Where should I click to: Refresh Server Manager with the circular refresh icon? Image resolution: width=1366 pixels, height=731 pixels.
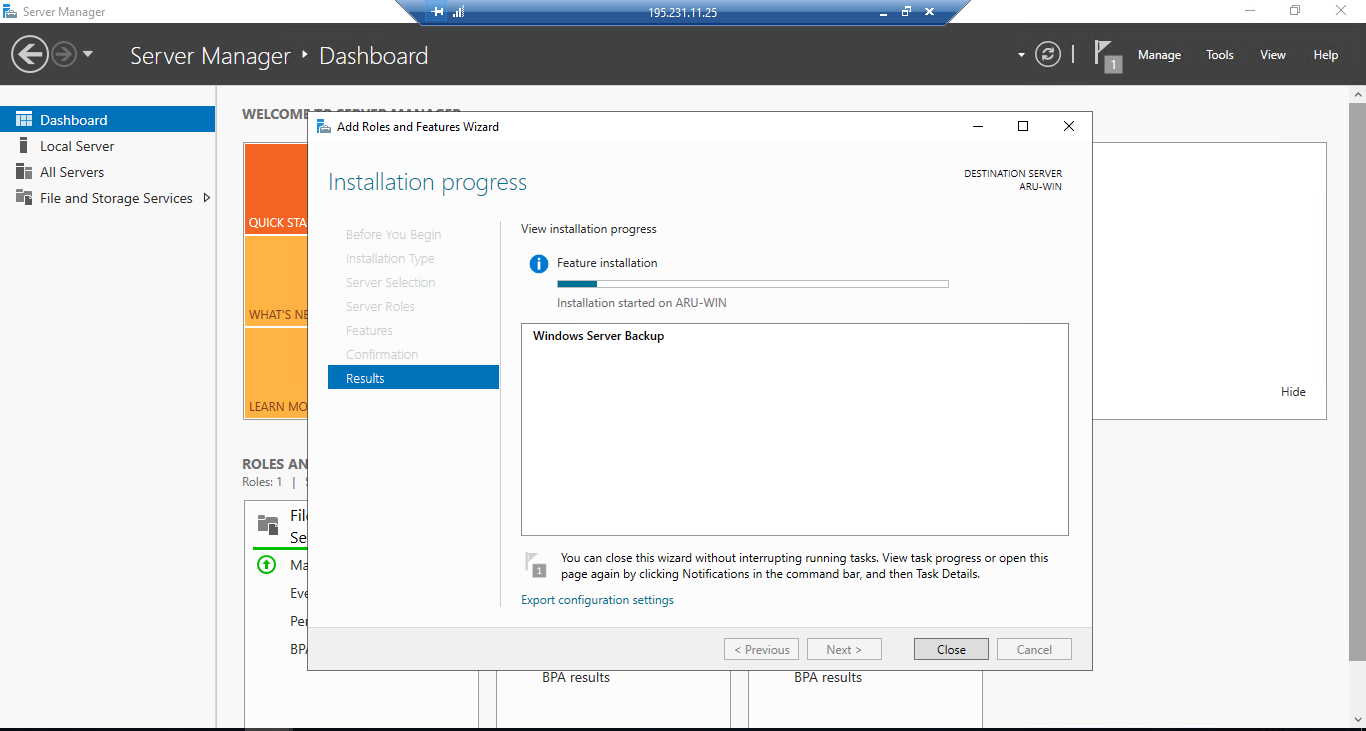click(x=1047, y=54)
